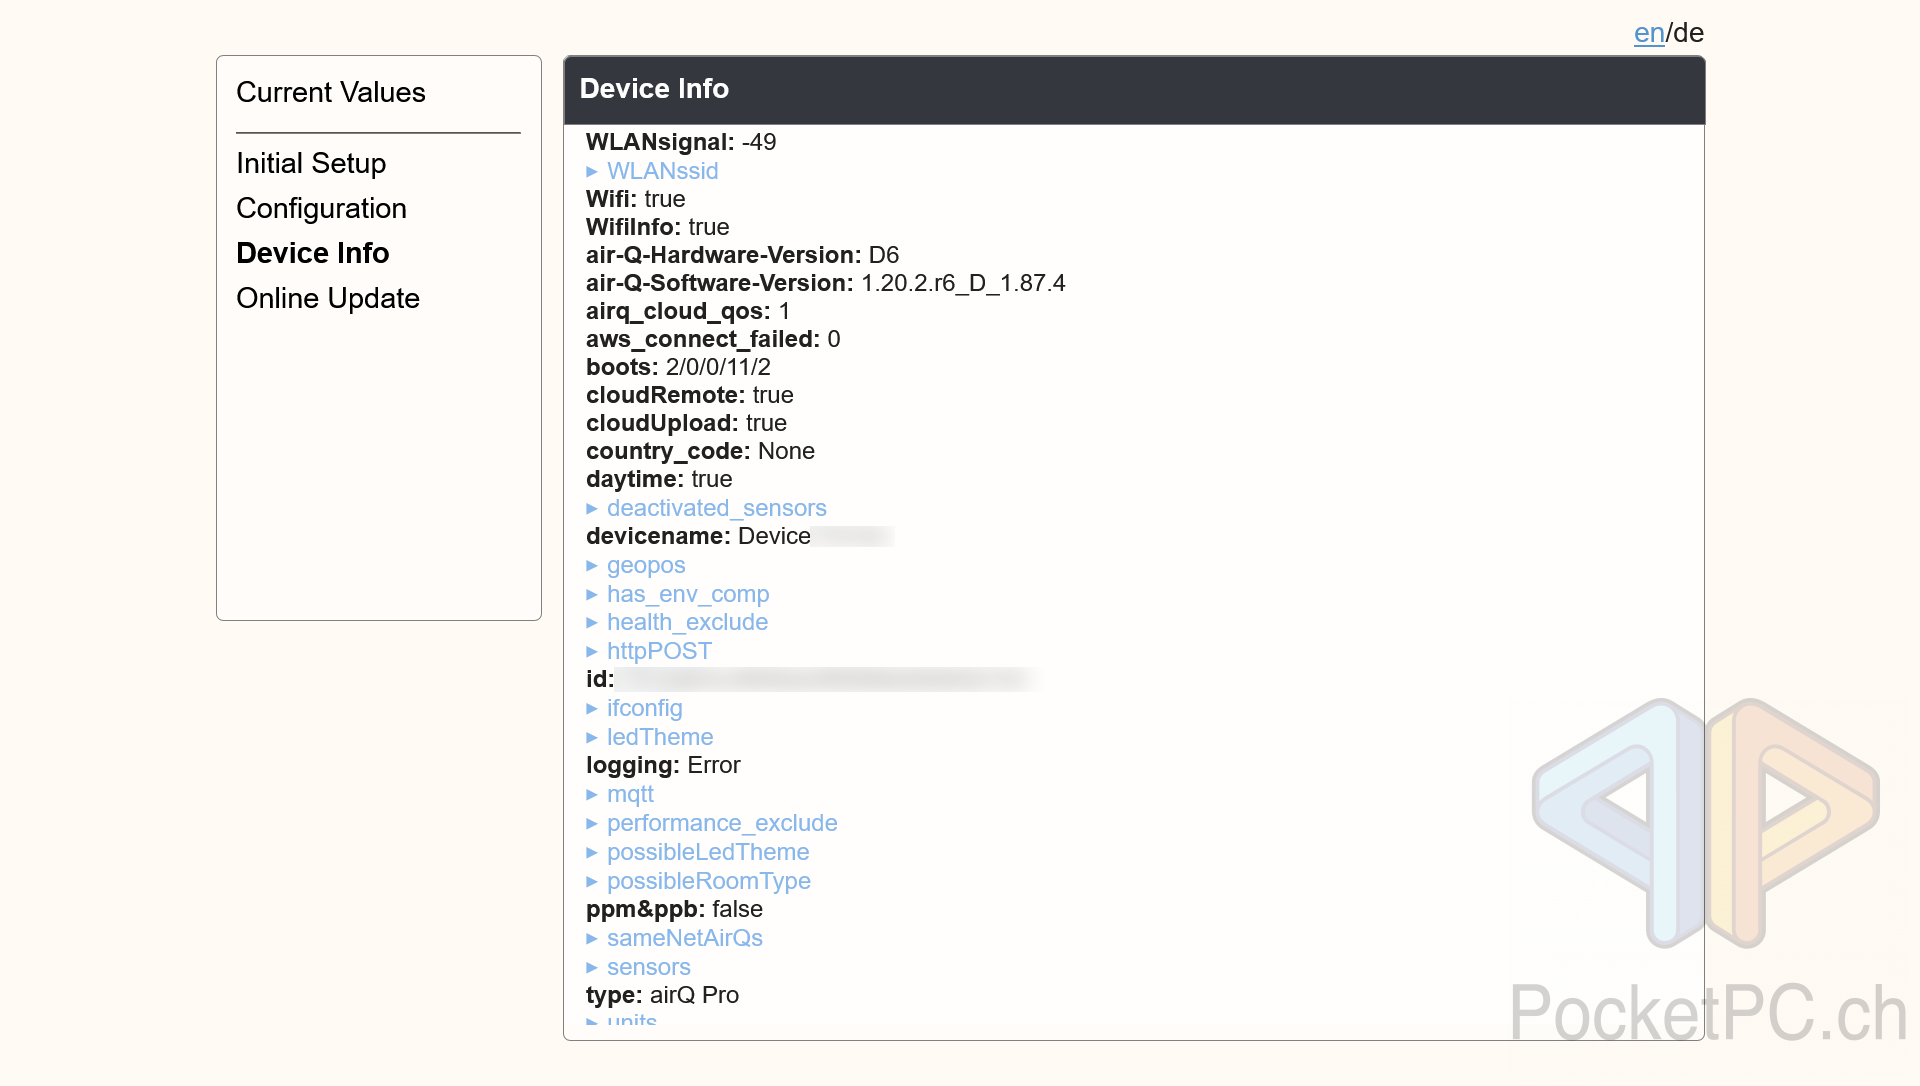Click the boots: 2/0/0/11/2 line
Viewport: 1920px width, 1086px height.
pyautogui.click(x=678, y=367)
